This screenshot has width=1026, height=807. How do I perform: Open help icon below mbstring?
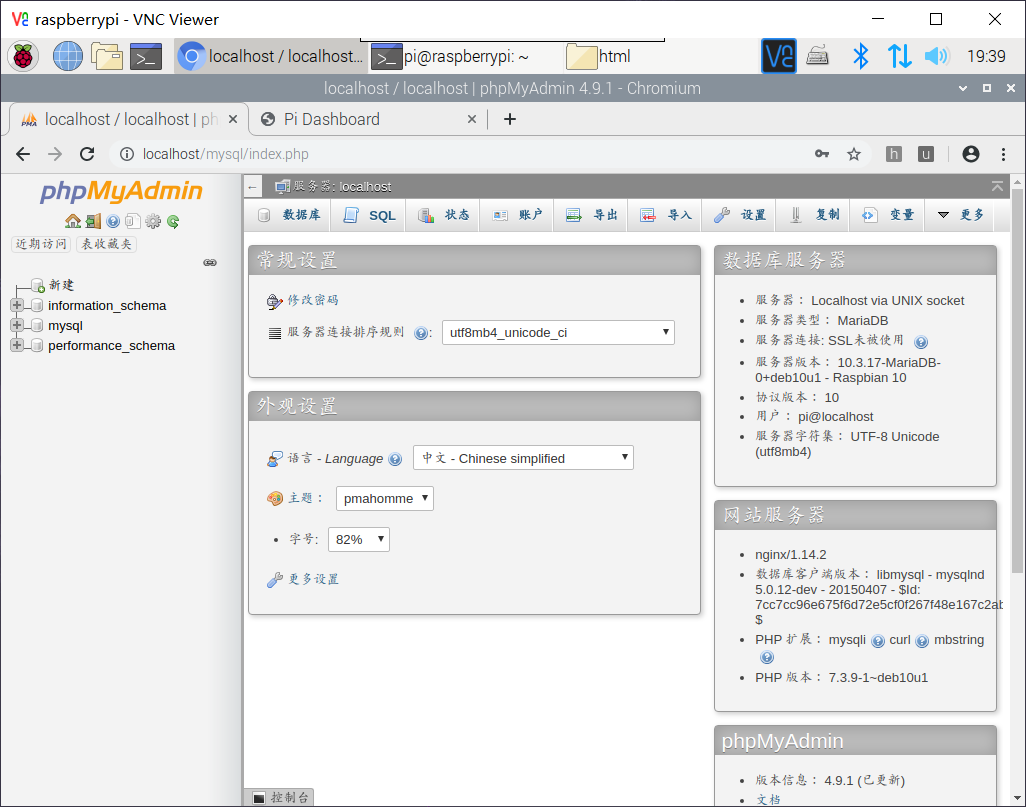coord(767,657)
